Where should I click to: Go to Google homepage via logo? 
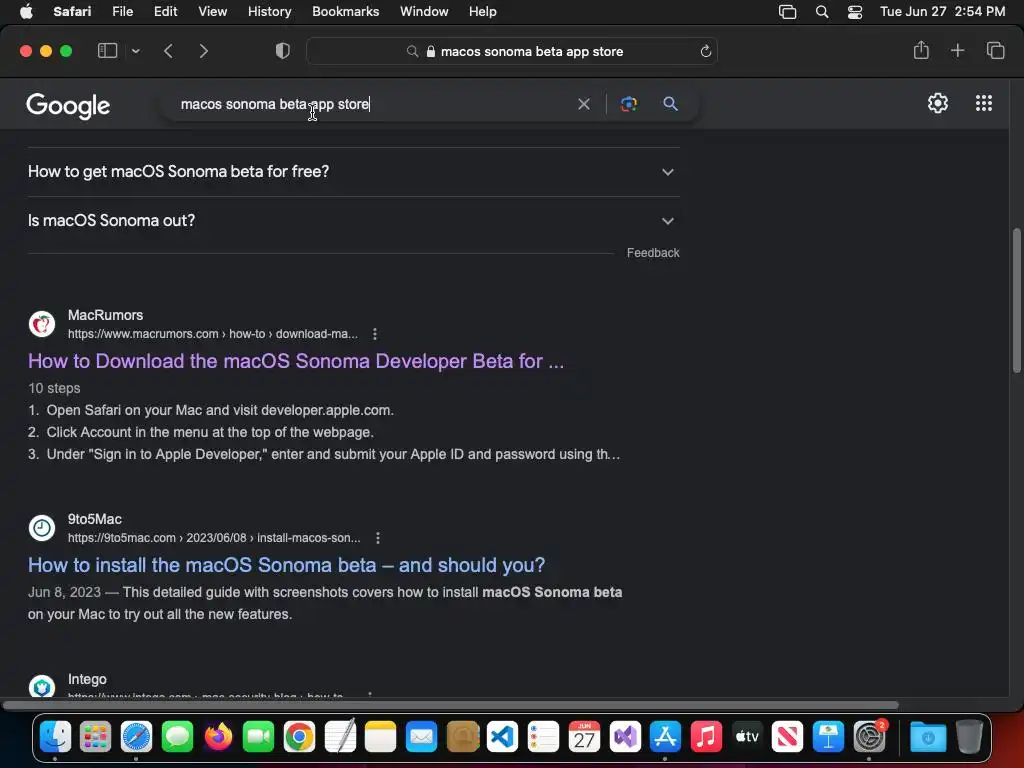pyautogui.click(x=68, y=105)
